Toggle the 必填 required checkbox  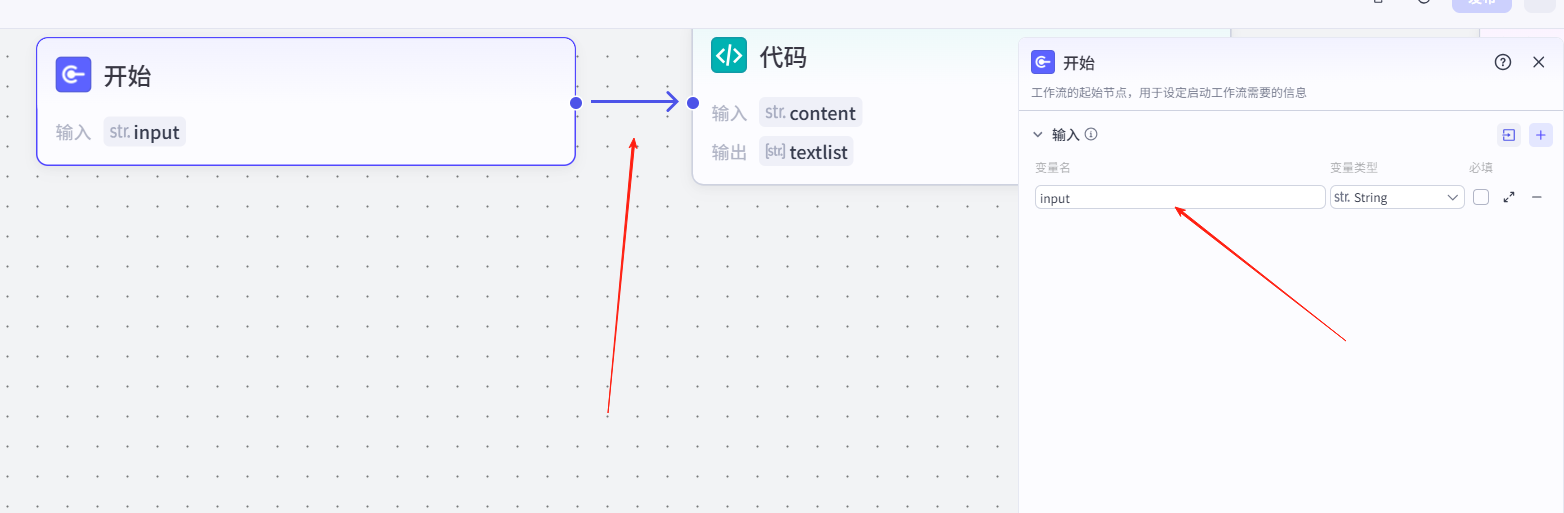pos(1481,197)
